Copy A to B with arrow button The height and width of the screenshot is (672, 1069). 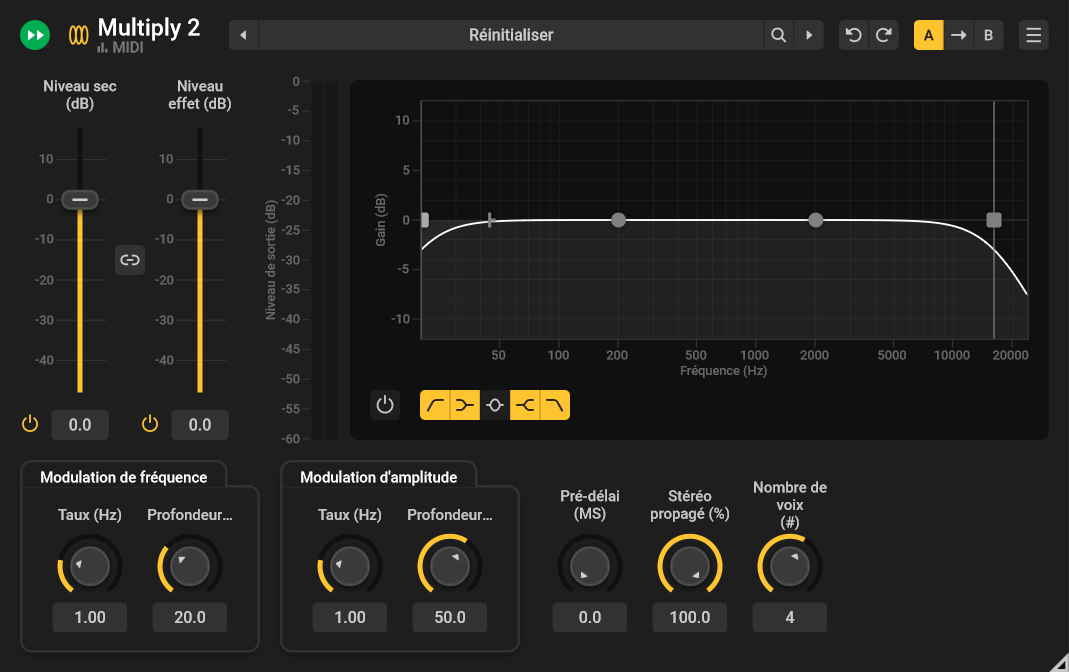tap(959, 35)
